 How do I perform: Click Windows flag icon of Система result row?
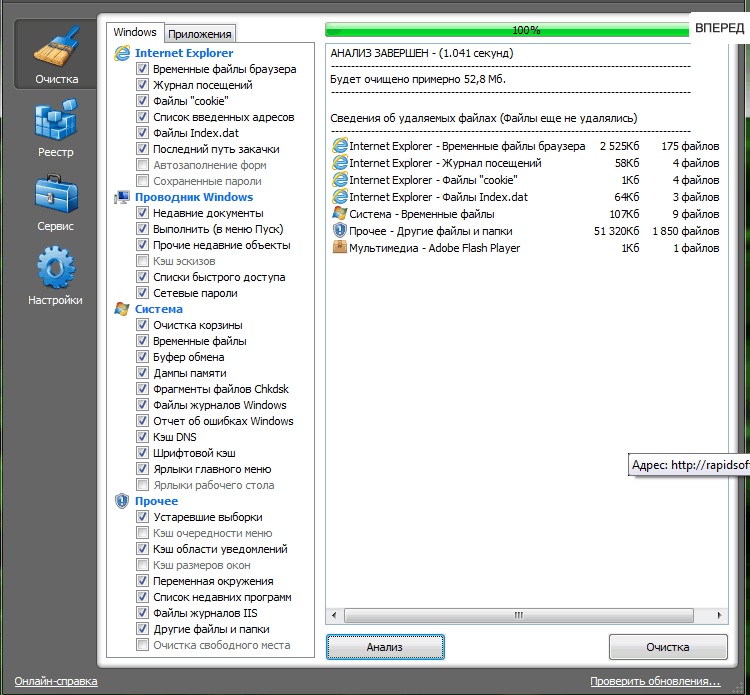[340, 214]
